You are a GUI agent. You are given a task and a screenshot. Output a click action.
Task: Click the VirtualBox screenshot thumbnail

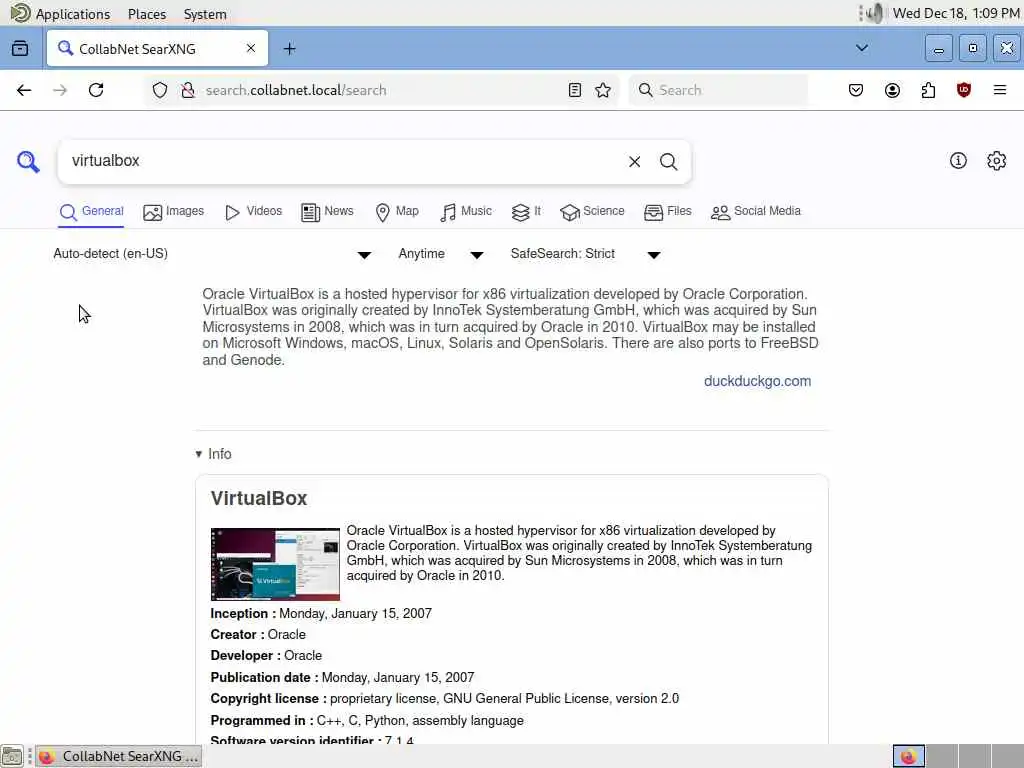(275, 564)
